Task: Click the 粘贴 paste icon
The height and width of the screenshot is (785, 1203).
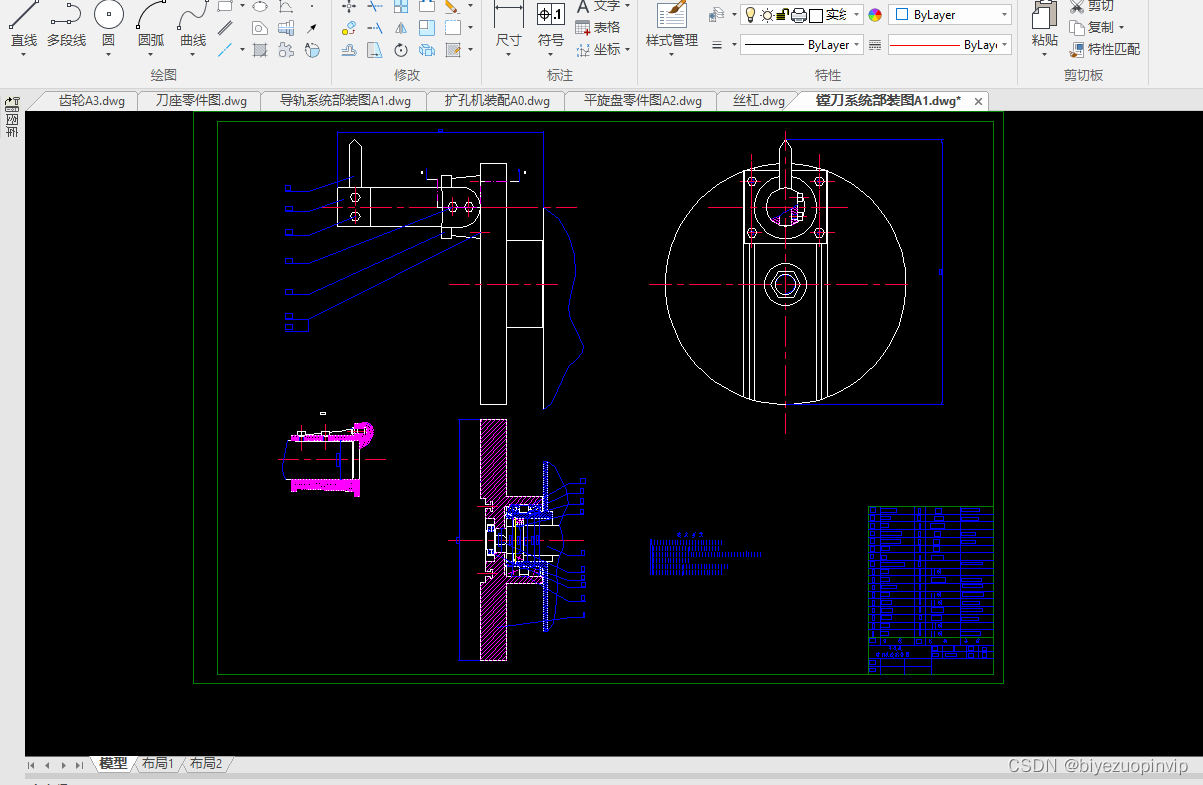Action: click(1044, 24)
